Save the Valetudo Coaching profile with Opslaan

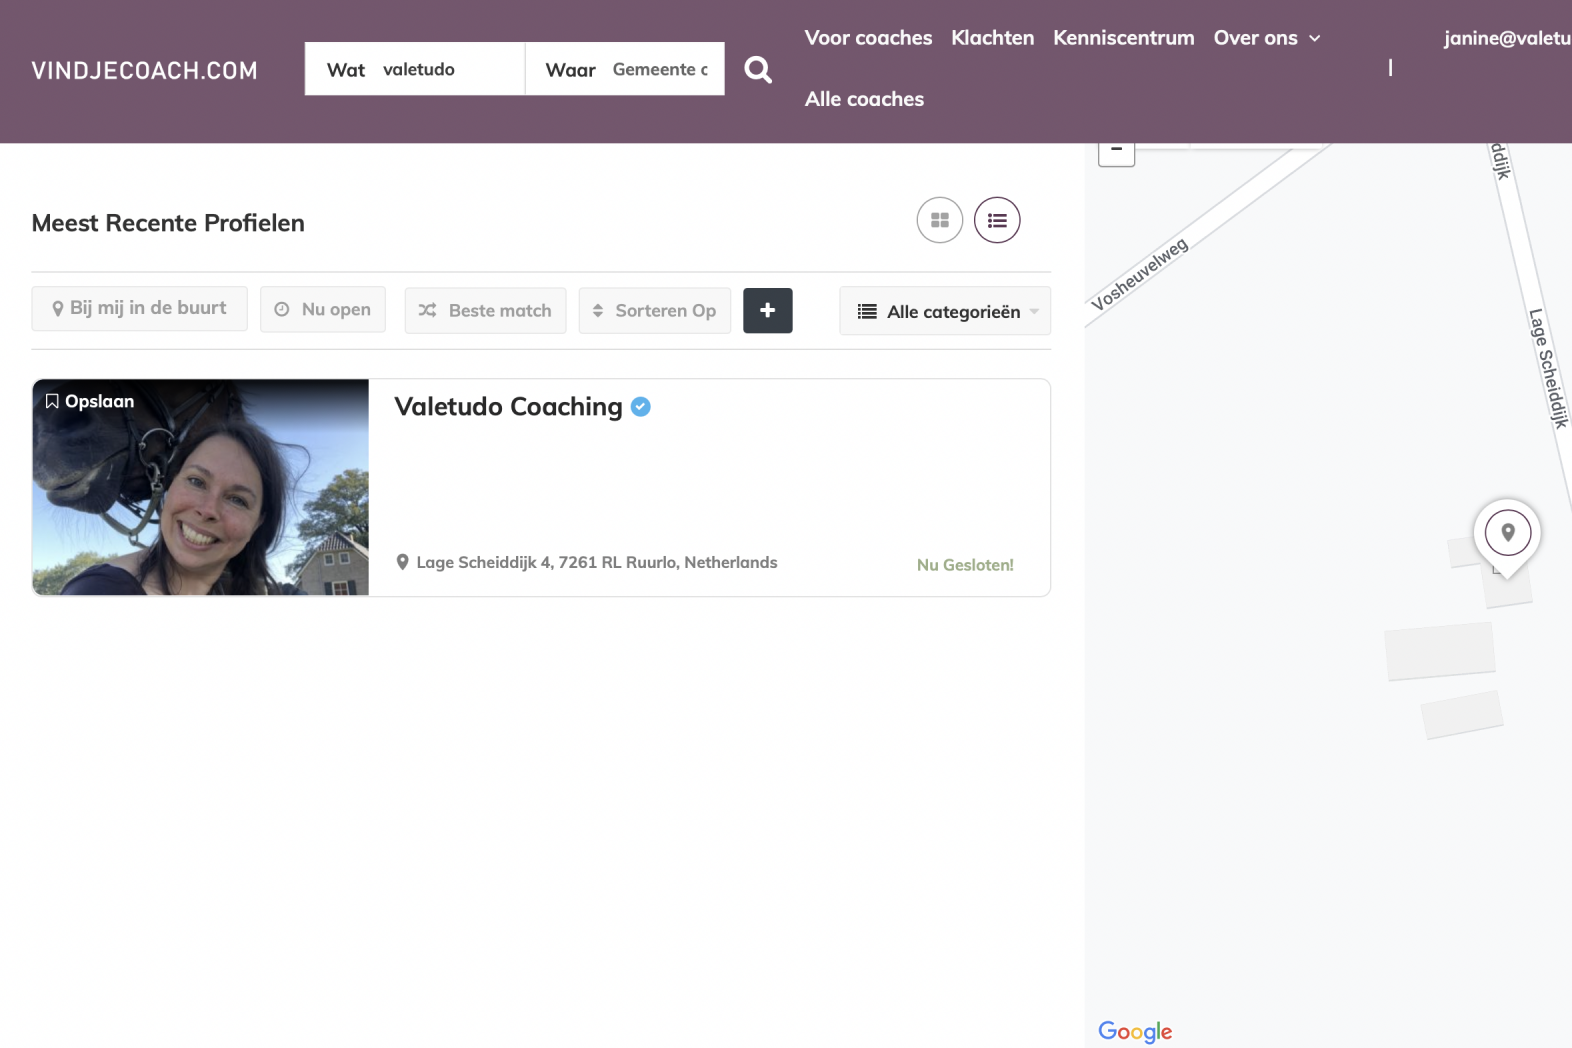click(x=90, y=401)
